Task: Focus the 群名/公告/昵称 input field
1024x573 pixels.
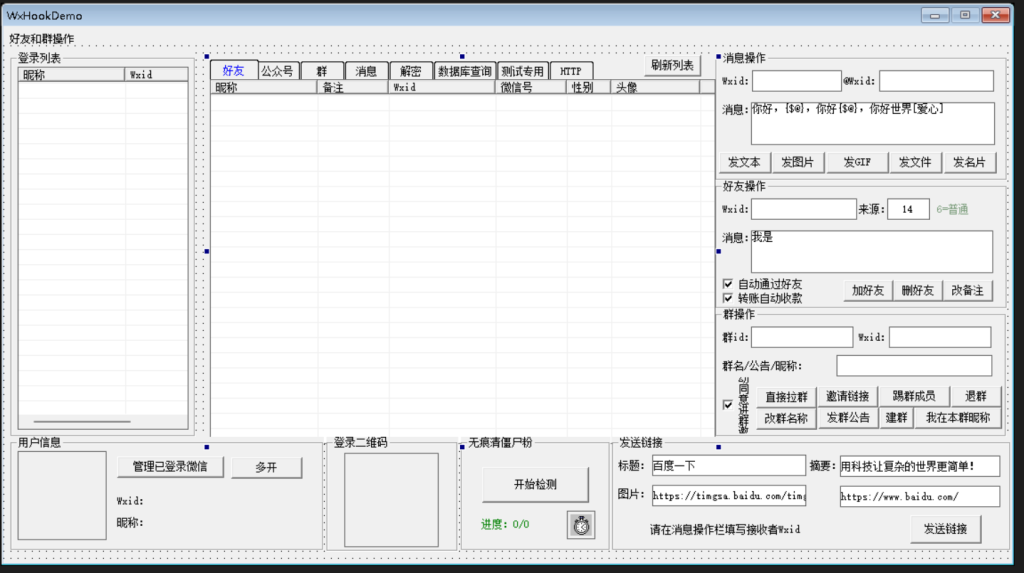Action: [x=914, y=365]
